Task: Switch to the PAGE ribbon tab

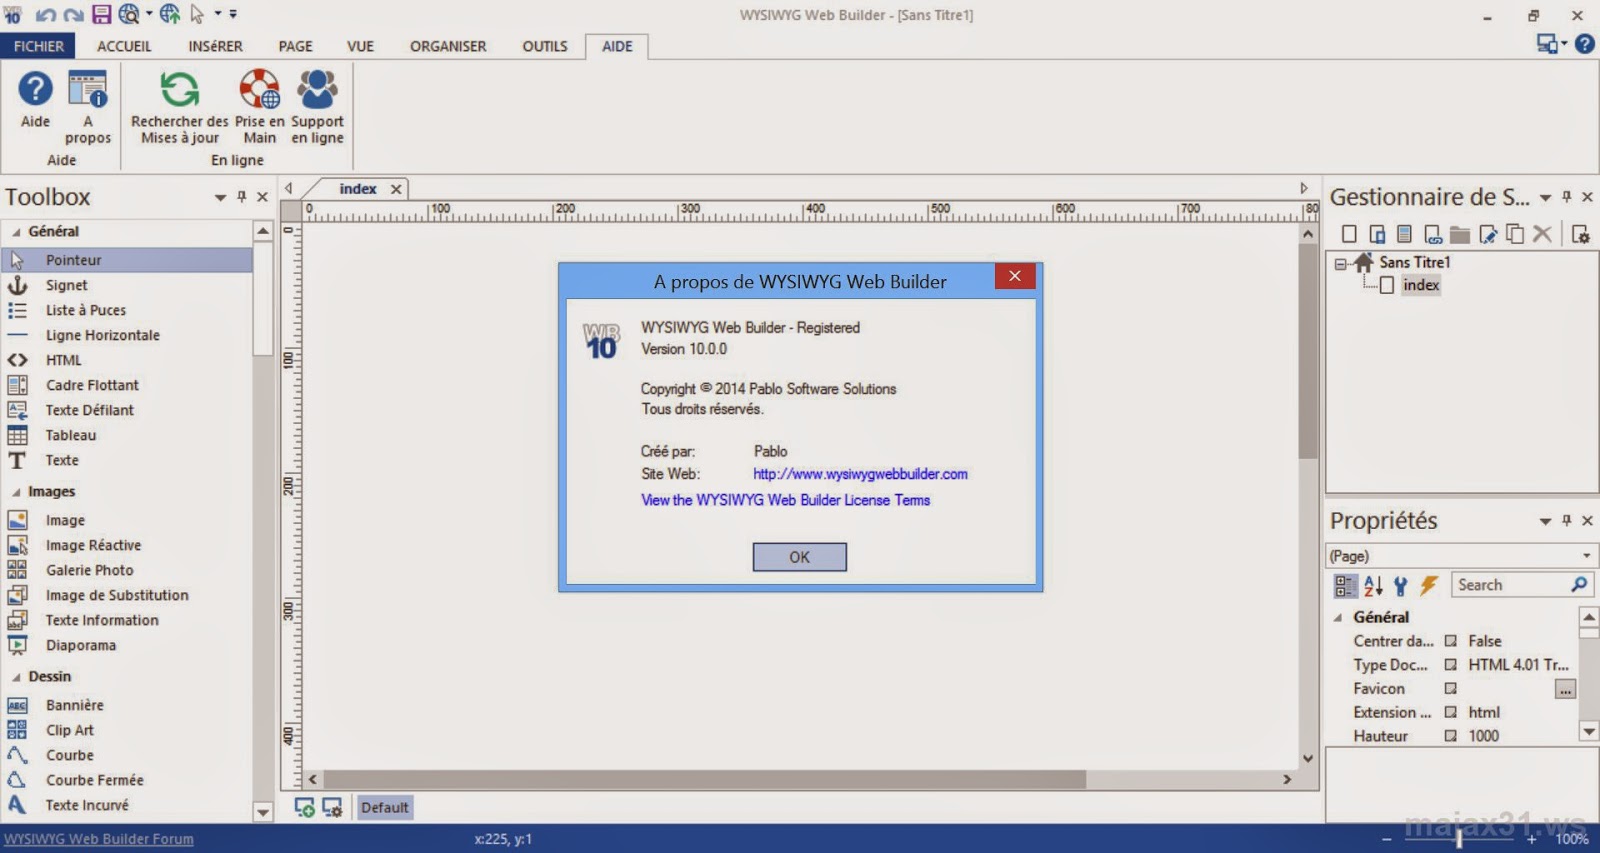Action: click(295, 46)
